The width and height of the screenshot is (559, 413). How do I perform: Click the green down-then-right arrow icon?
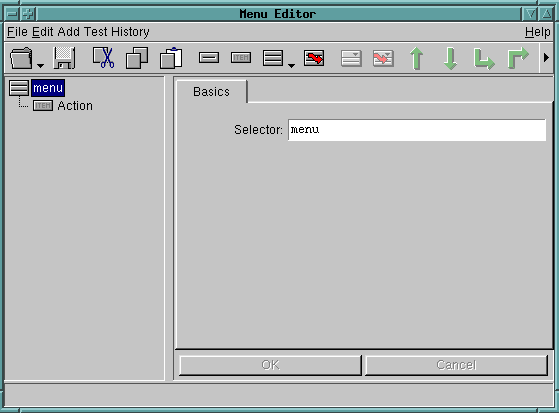(x=484, y=59)
